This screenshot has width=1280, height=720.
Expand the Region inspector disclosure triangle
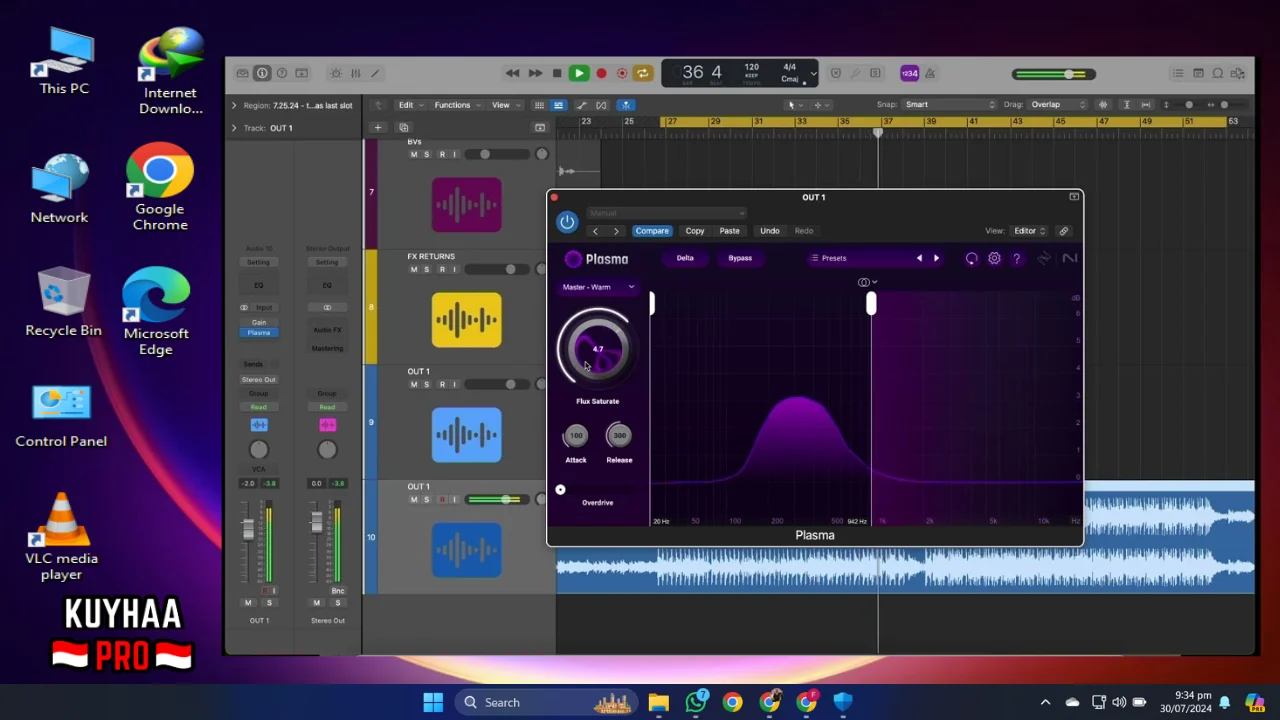[x=234, y=105]
